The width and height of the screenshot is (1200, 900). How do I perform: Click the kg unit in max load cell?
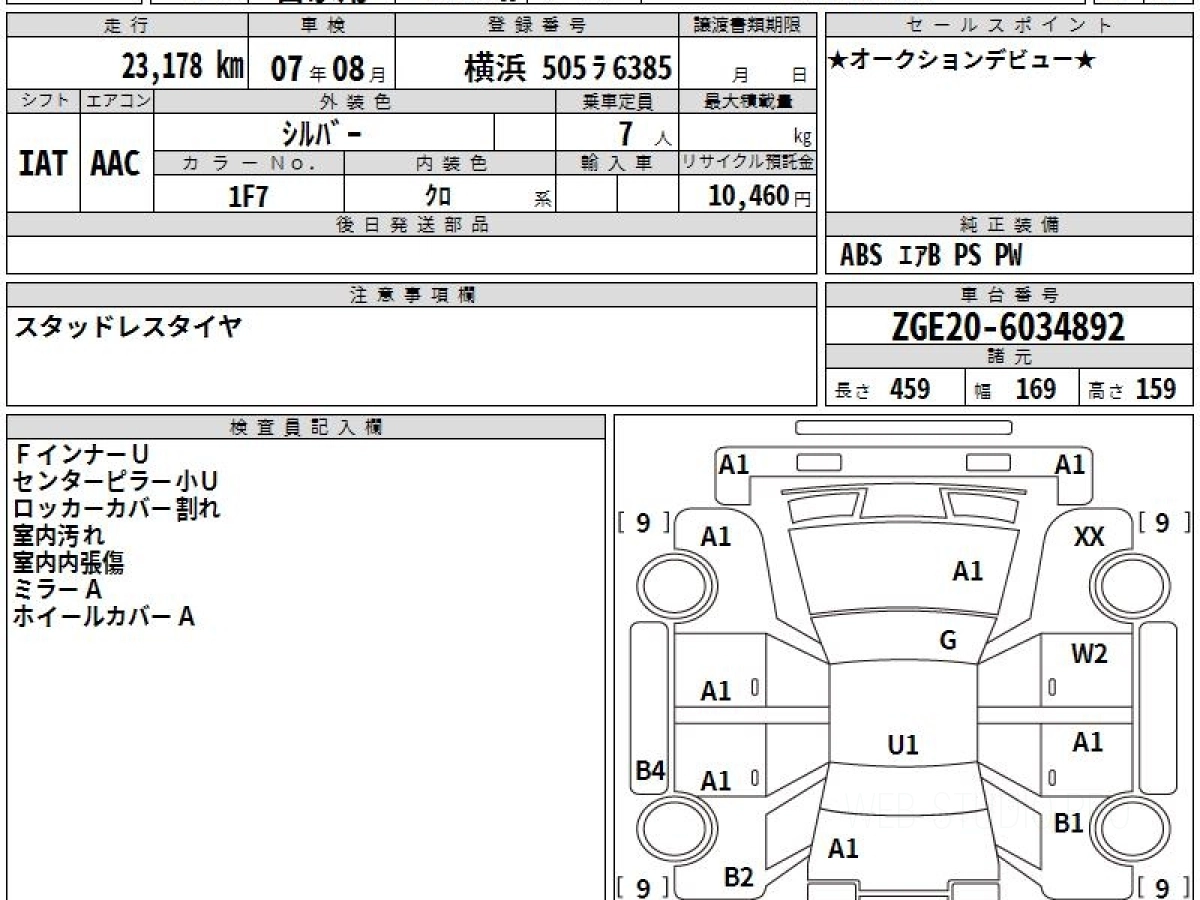[802, 138]
